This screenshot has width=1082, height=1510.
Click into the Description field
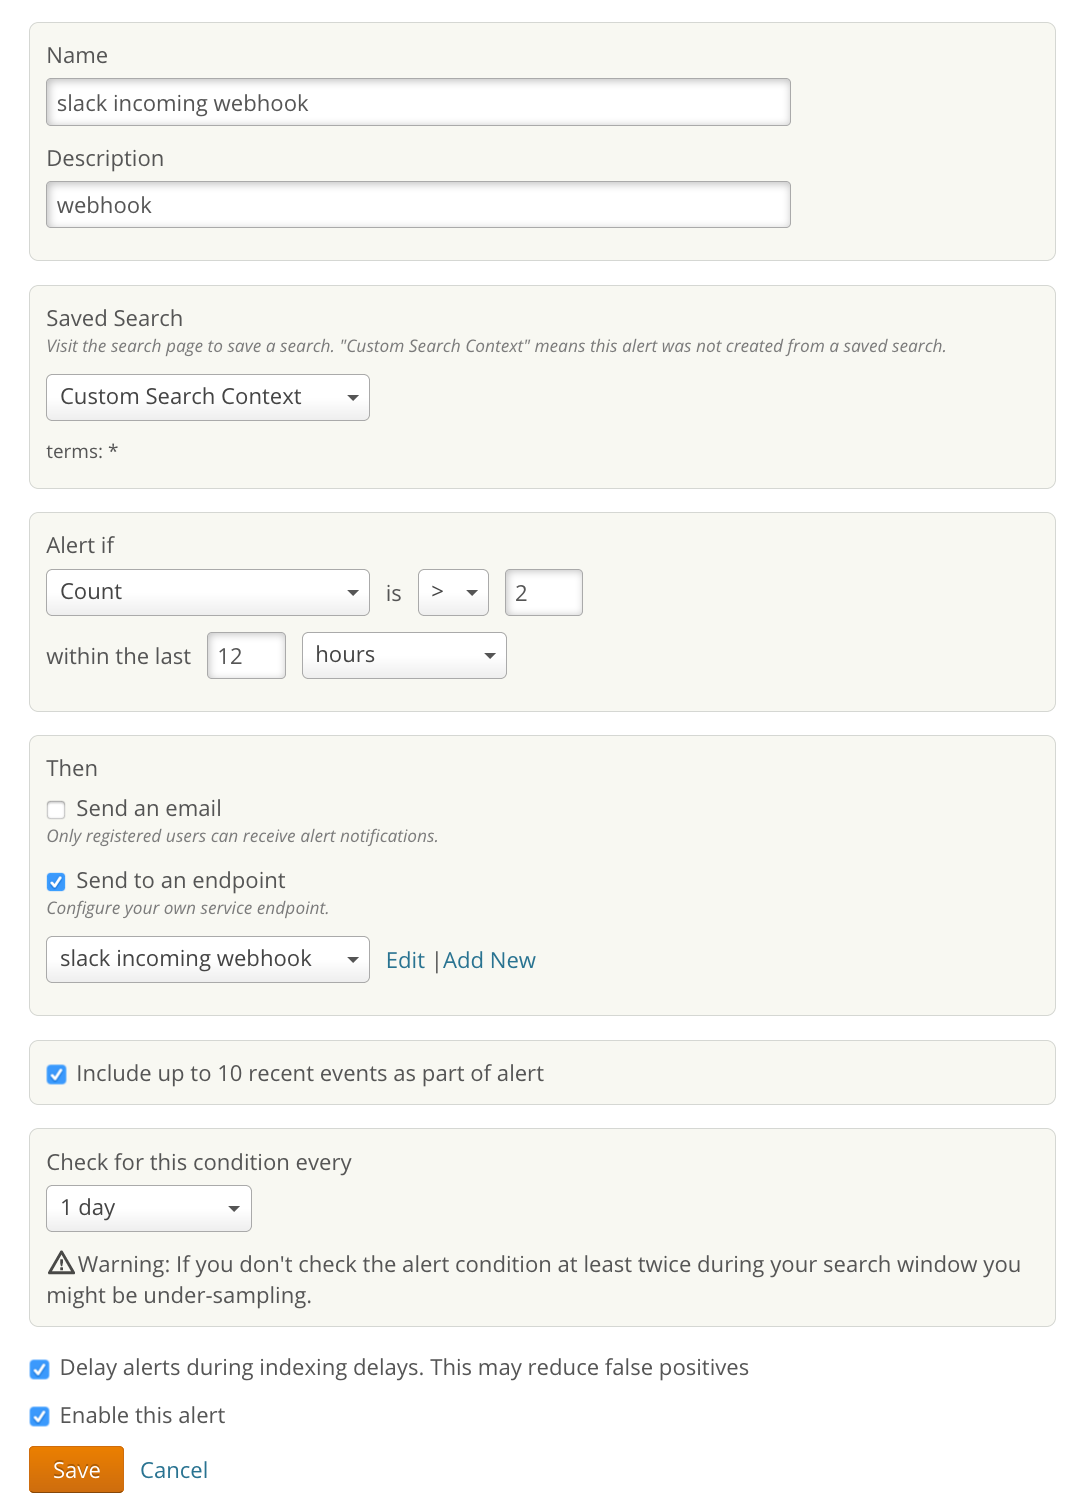(x=418, y=205)
